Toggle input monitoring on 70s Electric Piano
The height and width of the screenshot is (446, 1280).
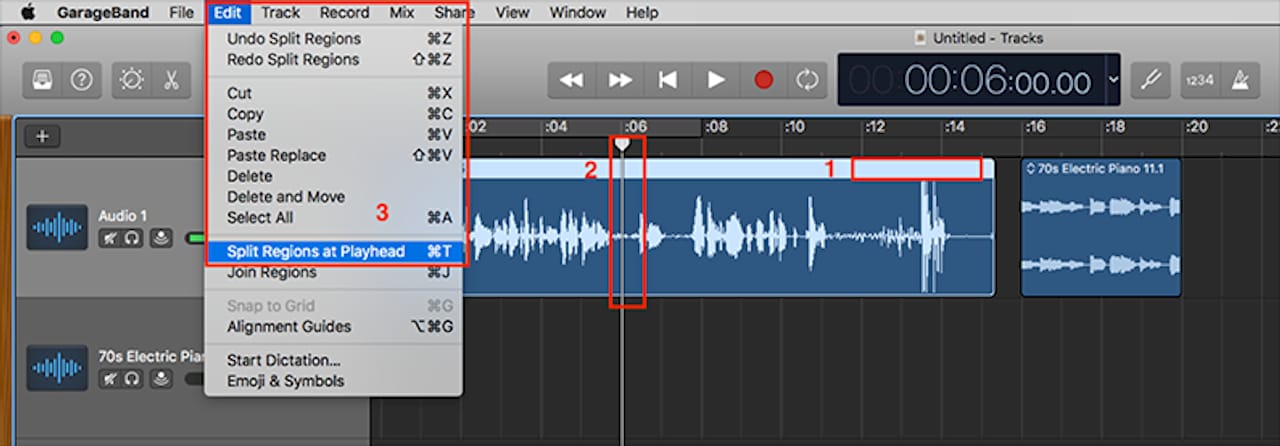pos(160,379)
